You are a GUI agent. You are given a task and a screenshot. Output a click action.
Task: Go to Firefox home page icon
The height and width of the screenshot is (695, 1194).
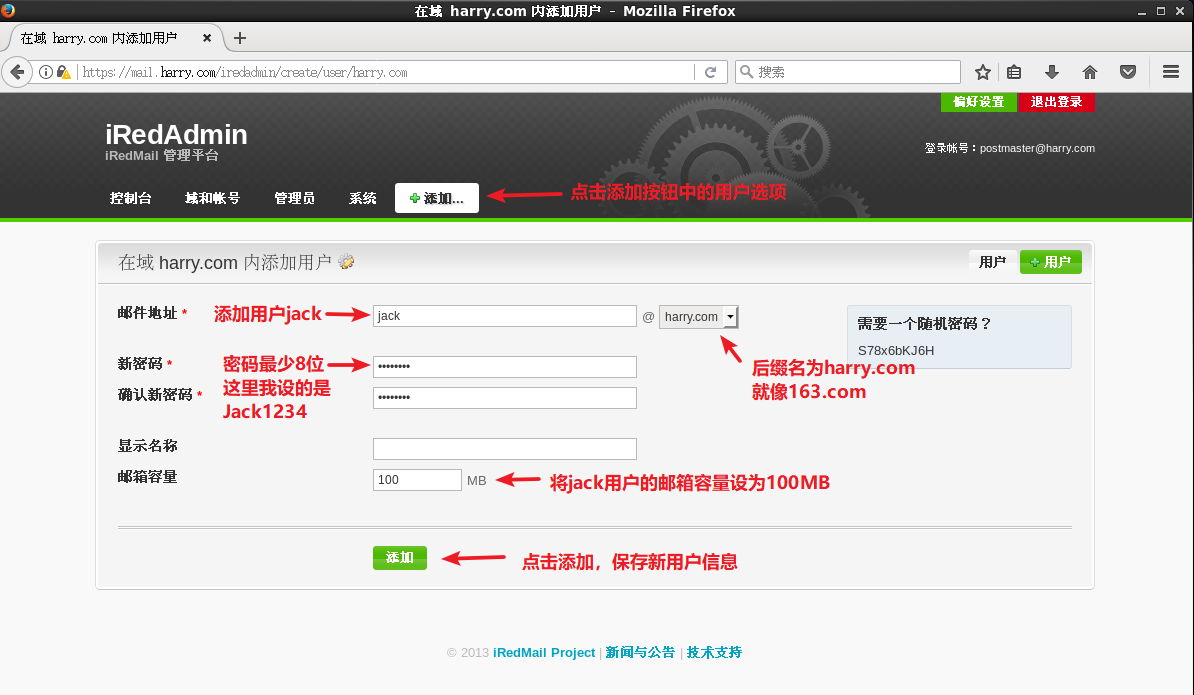point(1090,72)
